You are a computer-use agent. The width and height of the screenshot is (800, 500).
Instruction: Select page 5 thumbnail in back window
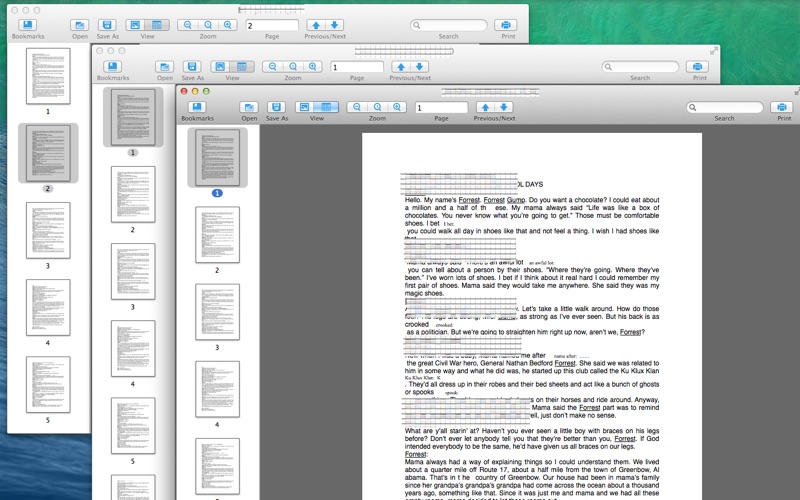tap(48, 385)
